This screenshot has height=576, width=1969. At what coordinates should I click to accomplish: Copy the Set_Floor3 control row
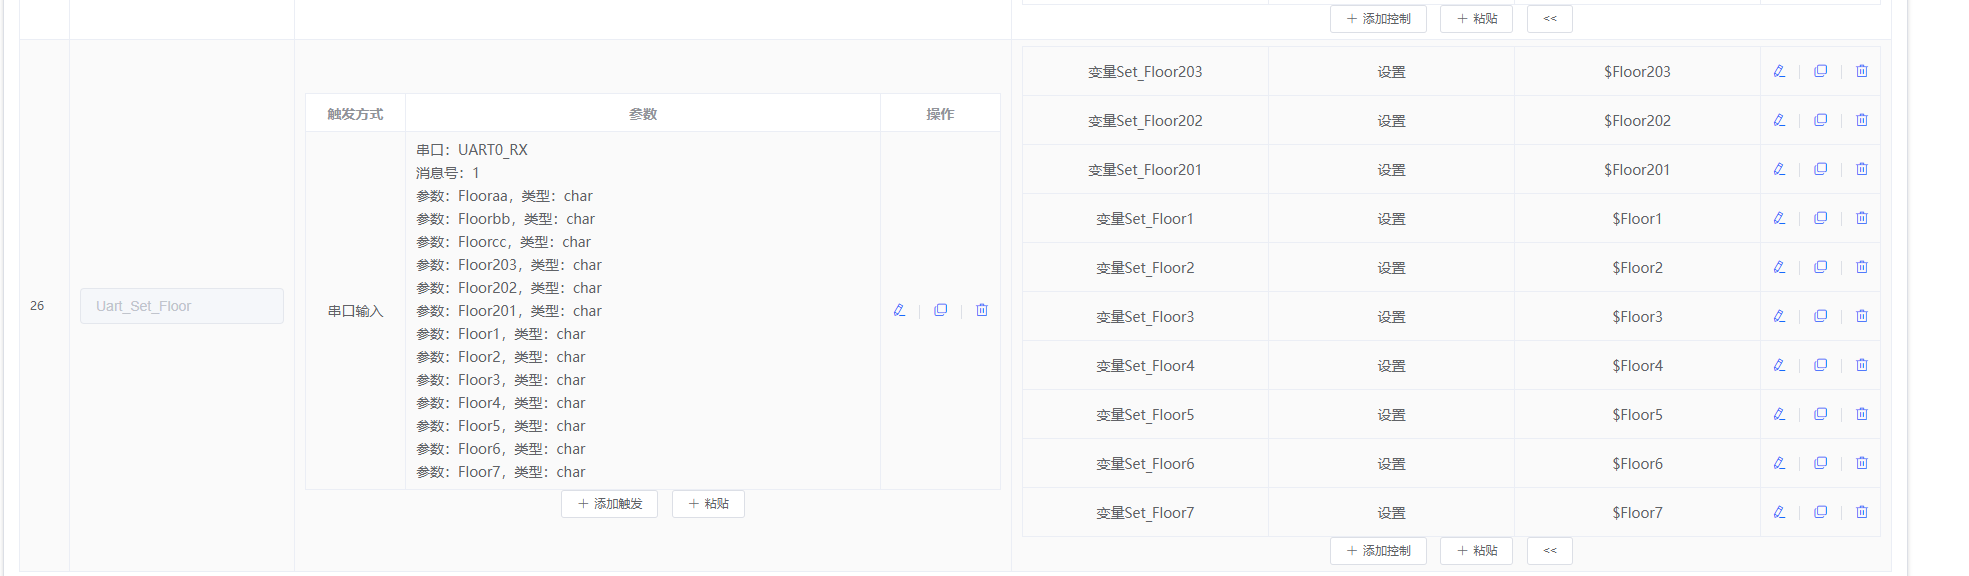point(1820,316)
